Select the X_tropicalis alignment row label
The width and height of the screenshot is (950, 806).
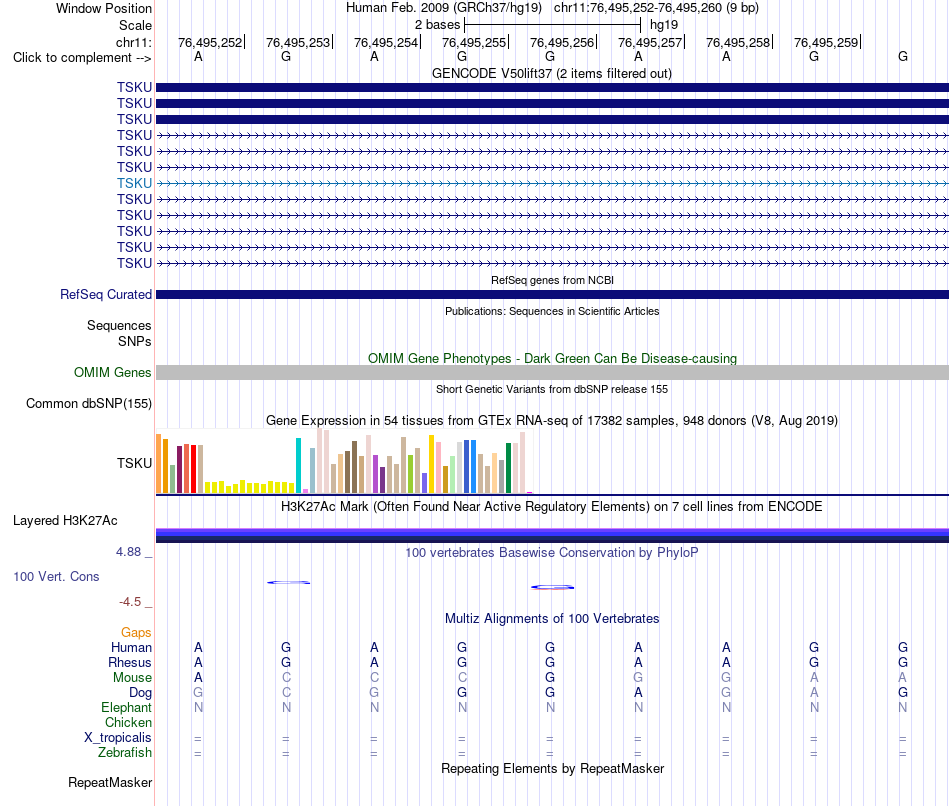[x=118, y=738]
